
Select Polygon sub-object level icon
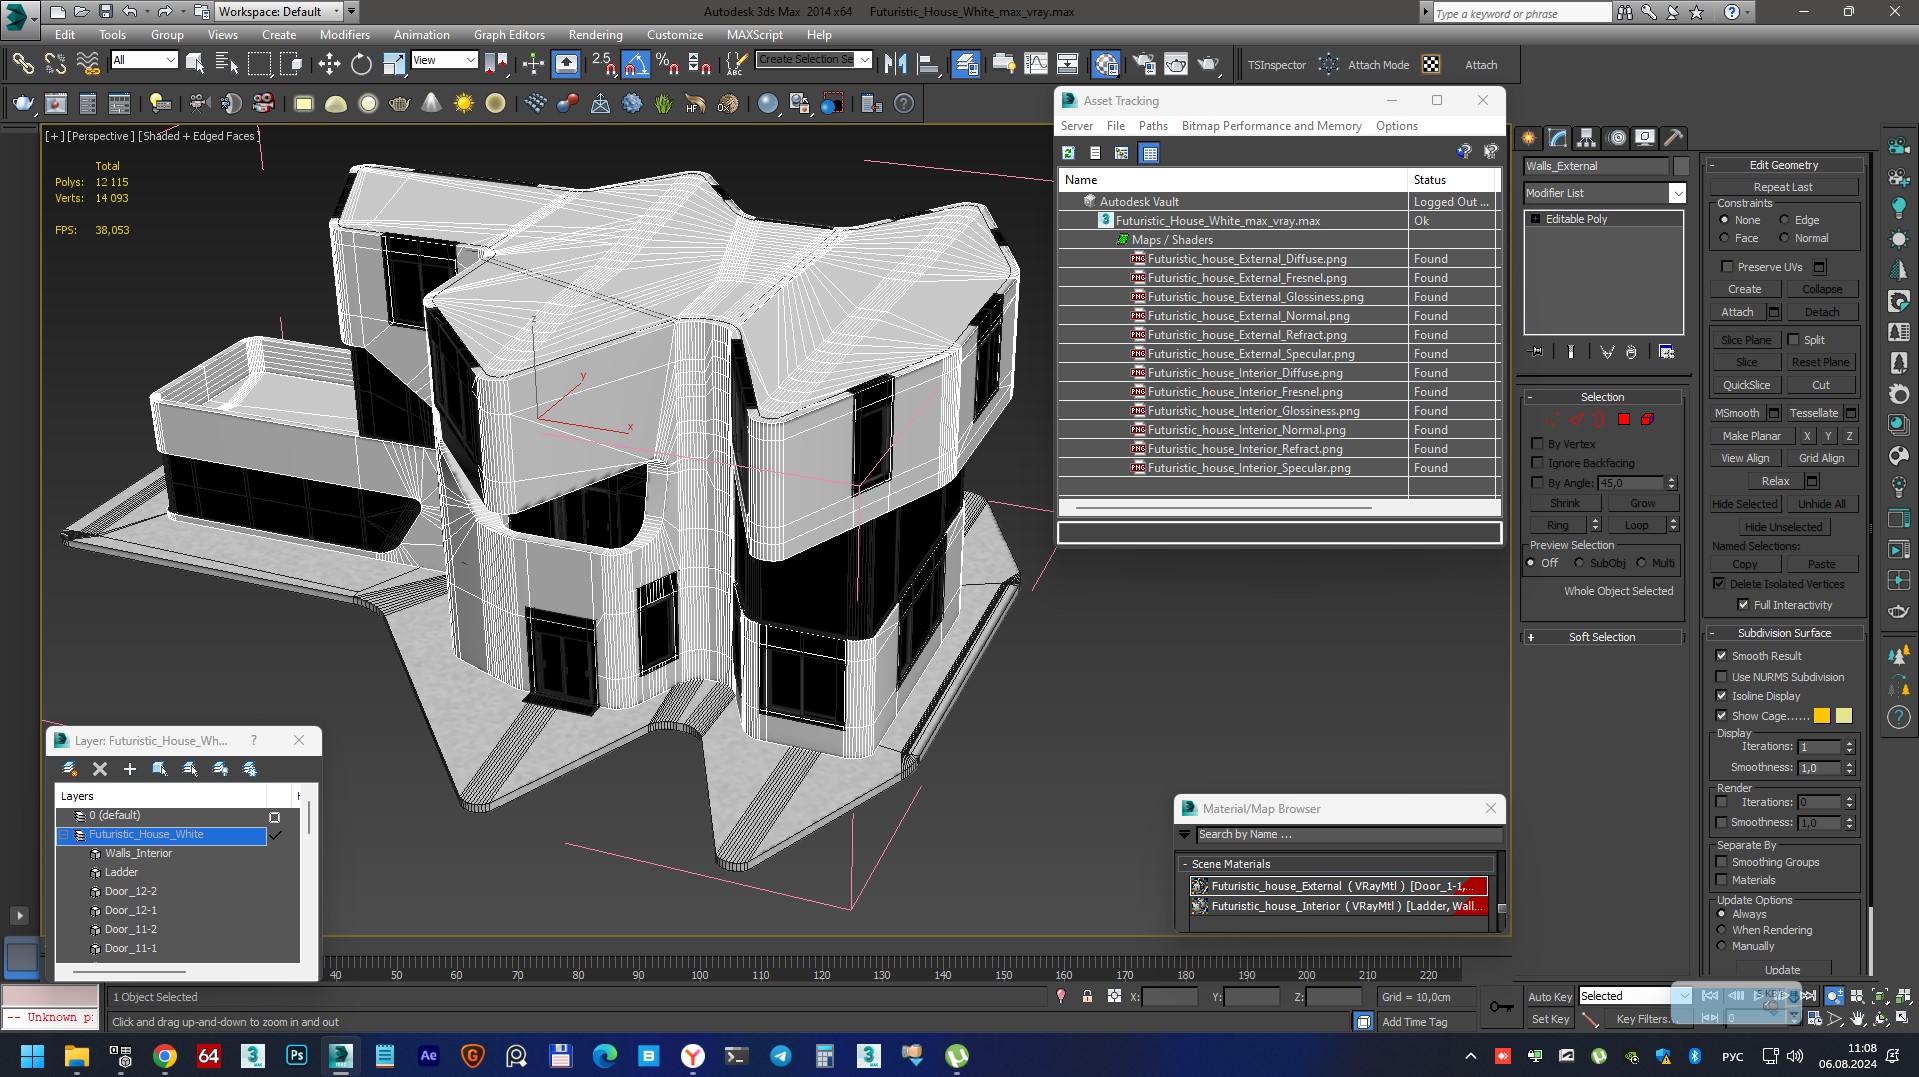click(x=1624, y=420)
